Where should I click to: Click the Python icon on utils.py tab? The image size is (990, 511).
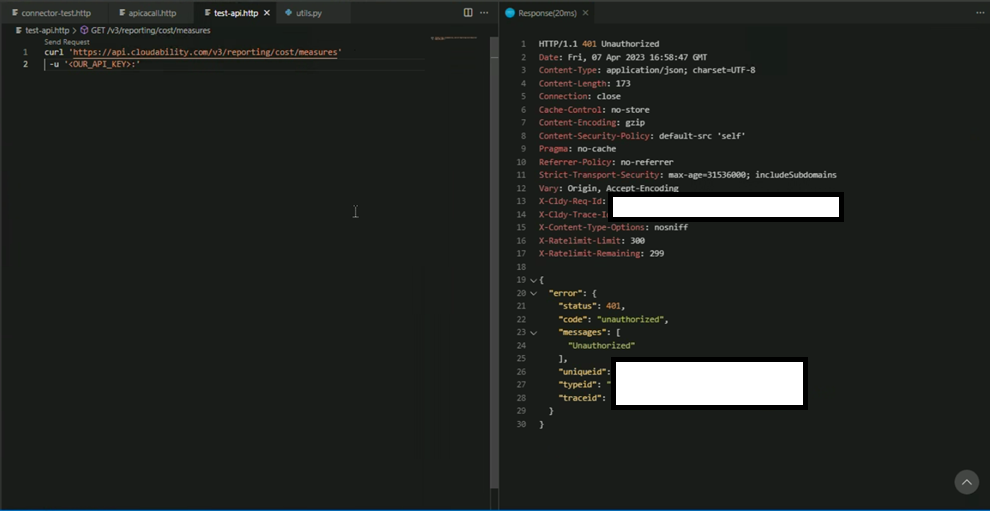point(288,13)
